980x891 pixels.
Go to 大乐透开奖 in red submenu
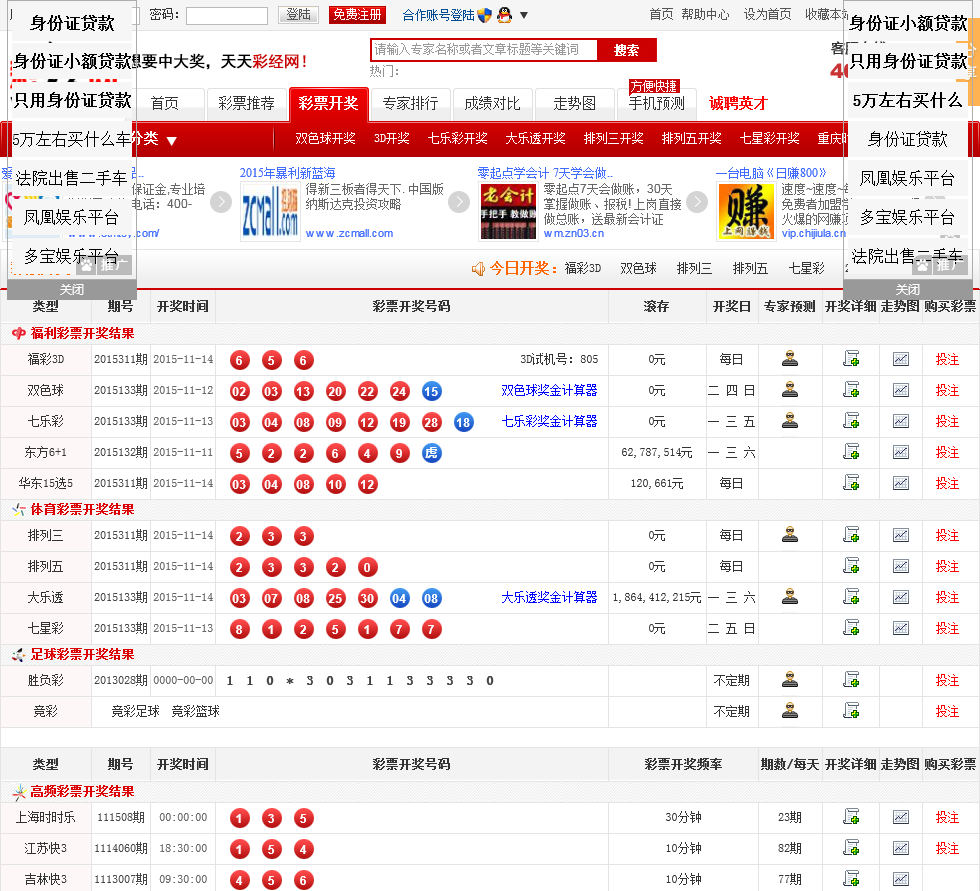tap(535, 138)
